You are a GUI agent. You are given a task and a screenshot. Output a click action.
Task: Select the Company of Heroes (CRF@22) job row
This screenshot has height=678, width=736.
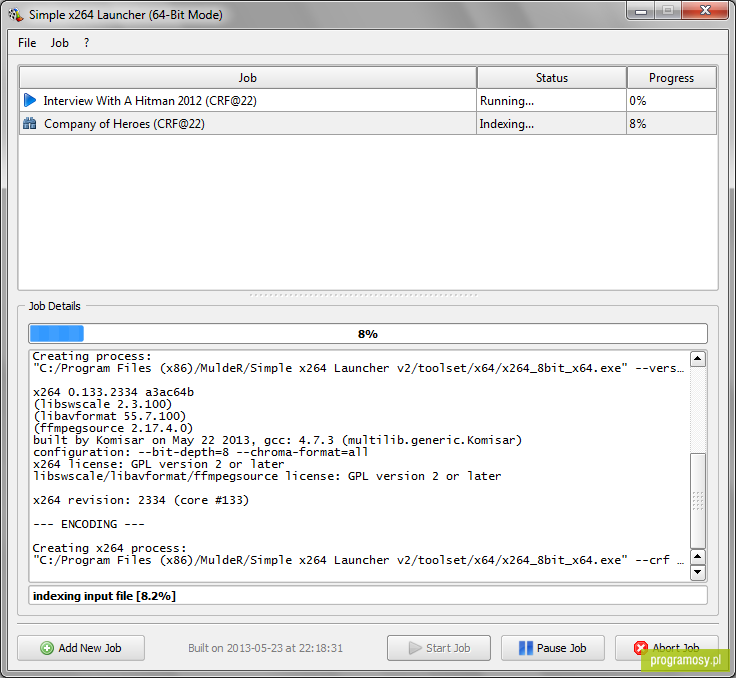click(368, 123)
